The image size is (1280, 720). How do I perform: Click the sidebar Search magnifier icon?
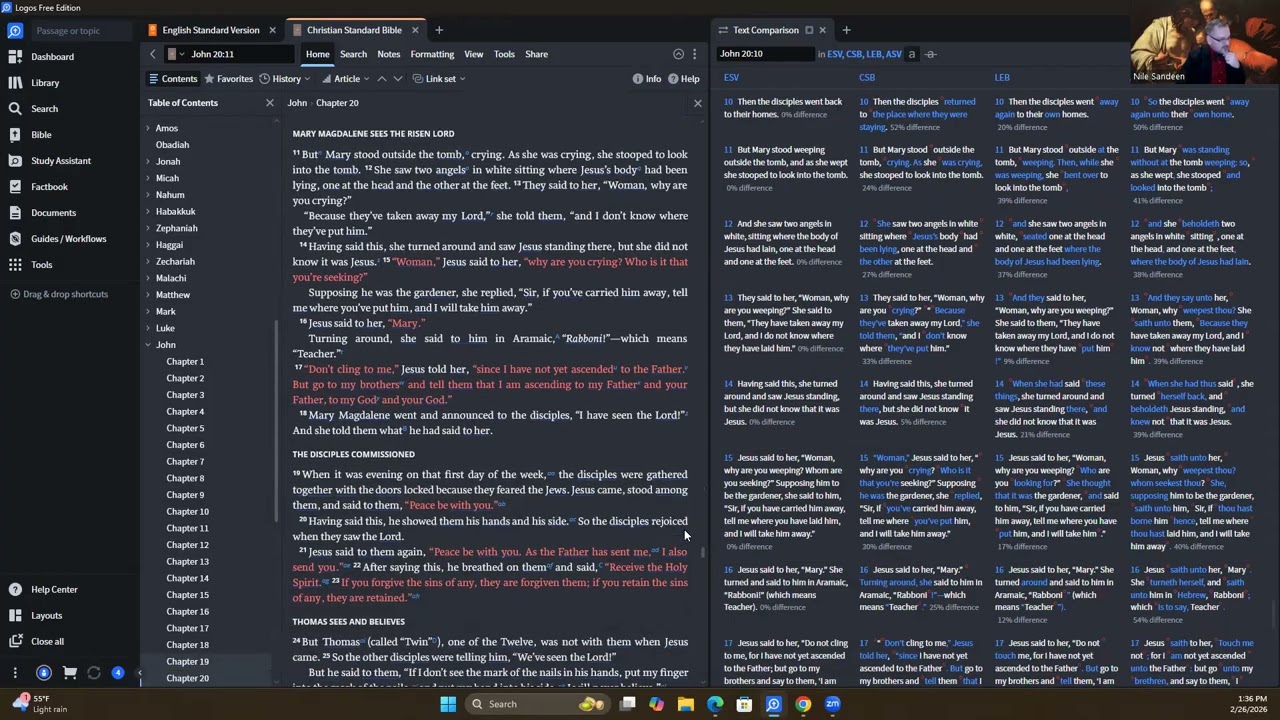coord(15,109)
